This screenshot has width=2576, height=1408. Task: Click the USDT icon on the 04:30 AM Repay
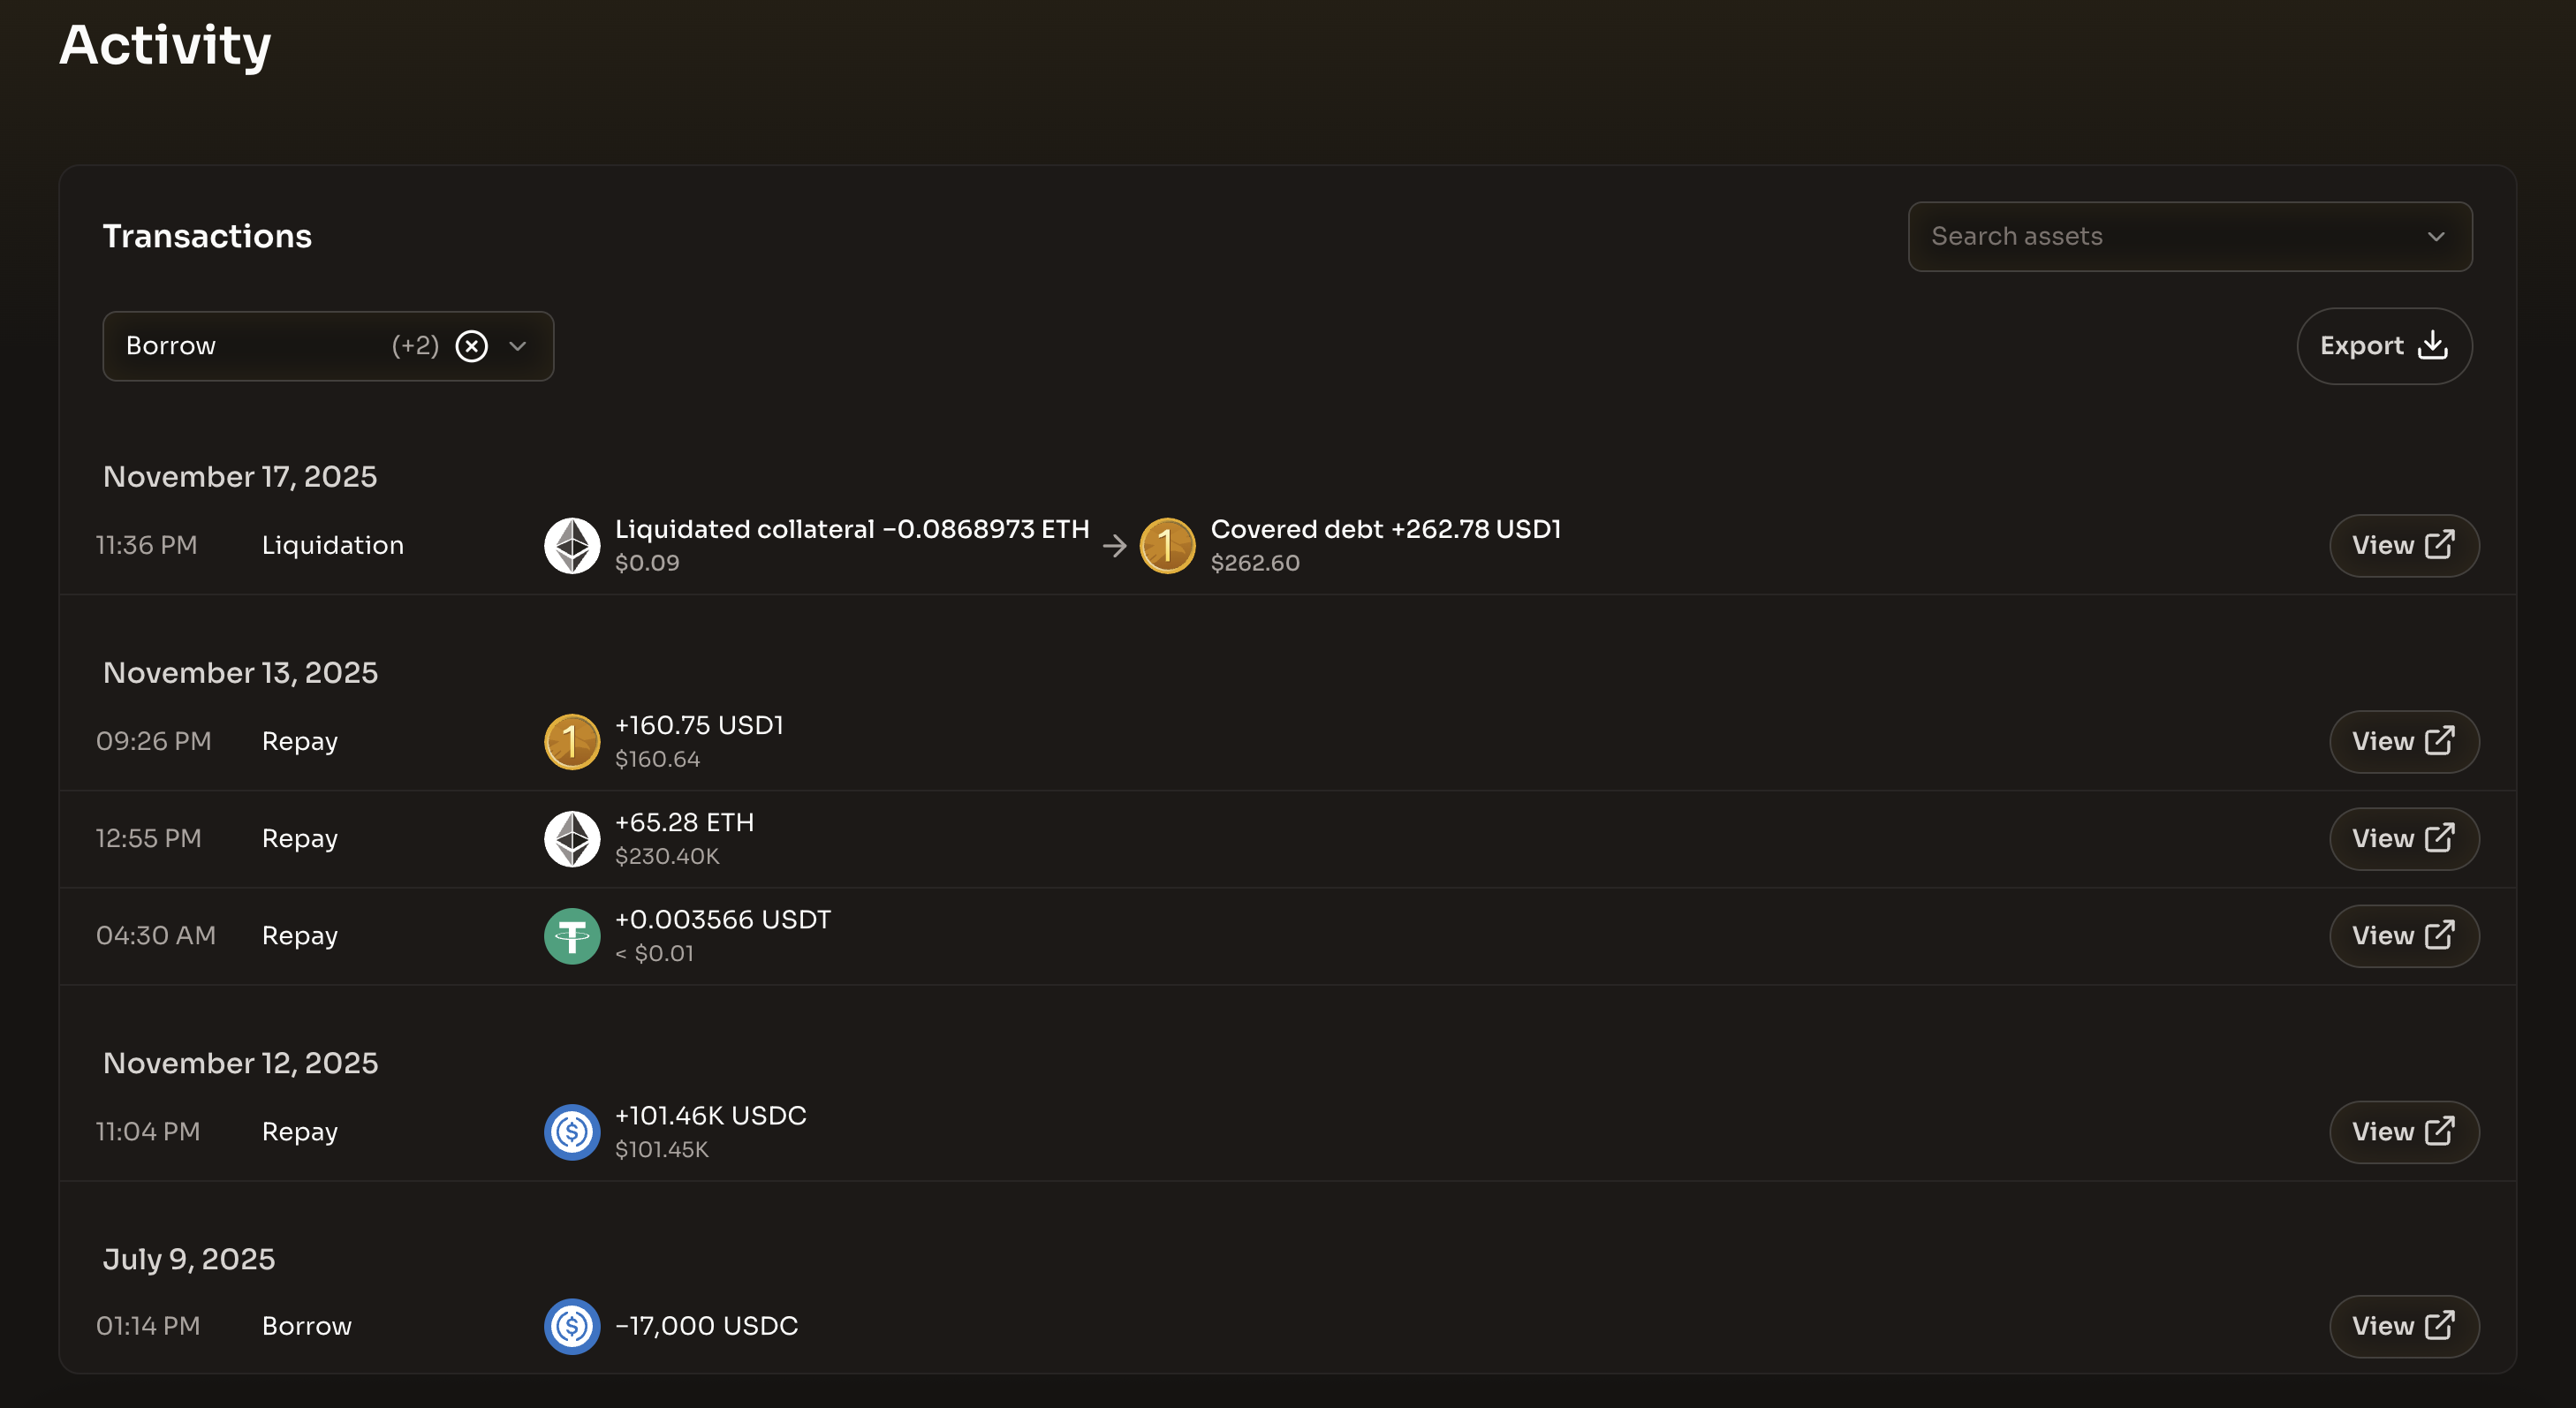point(572,935)
